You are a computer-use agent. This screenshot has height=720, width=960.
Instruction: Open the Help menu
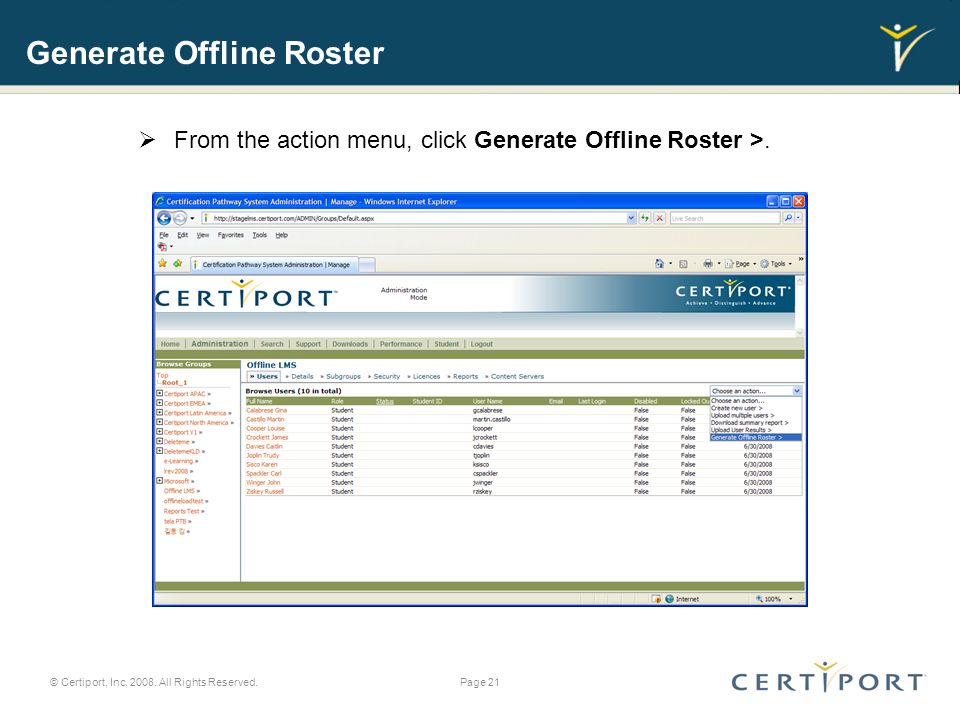tap(281, 235)
